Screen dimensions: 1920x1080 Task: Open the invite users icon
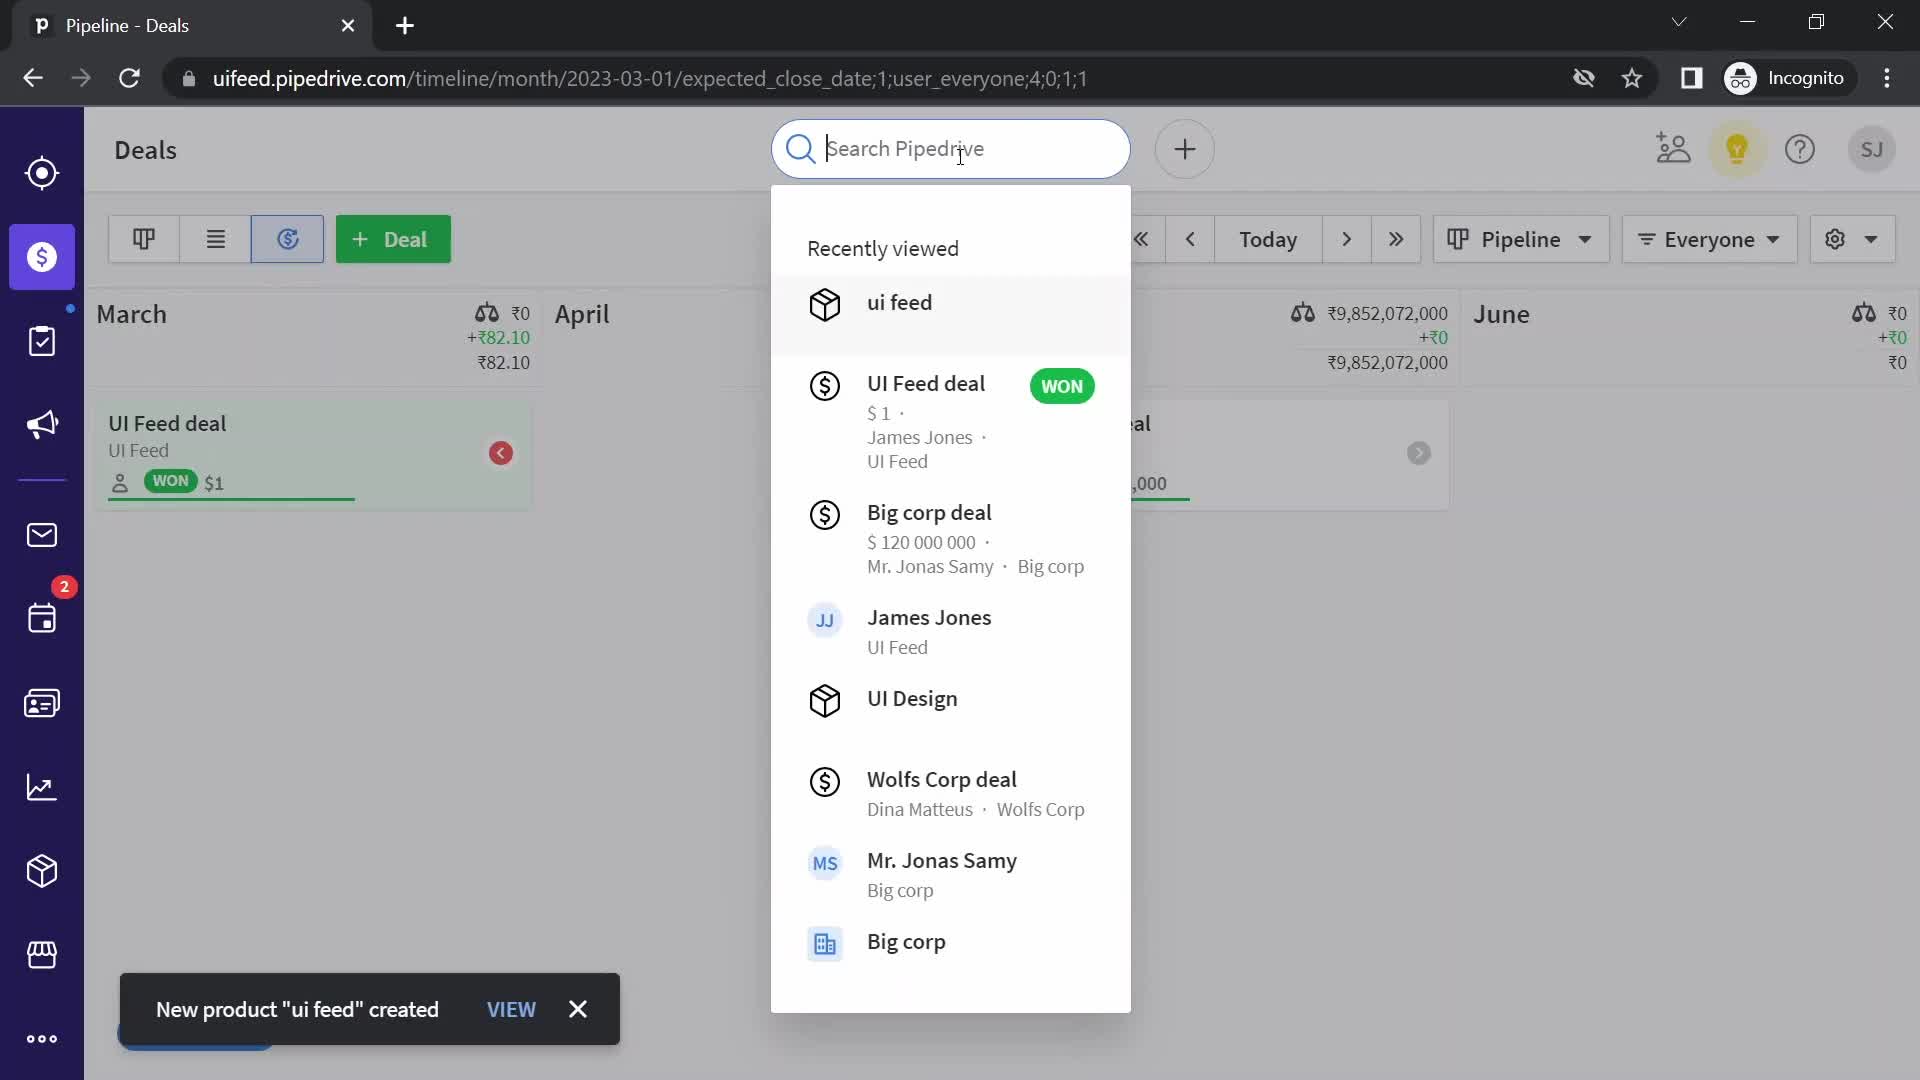click(x=1673, y=149)
